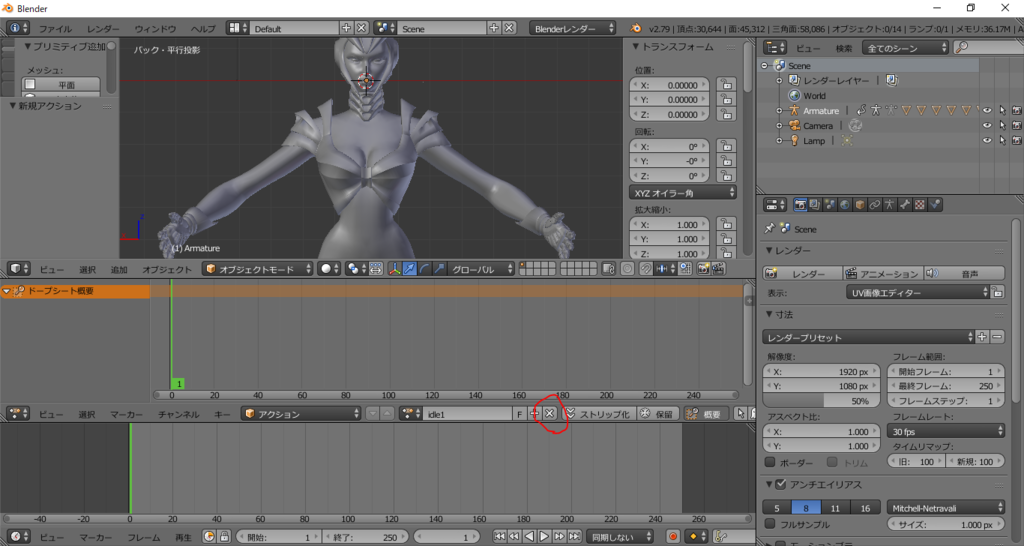The height and width of the screenshot is (546, 1024).
Task: Click the snap magnet icon
Action: (x=646, y=269)
